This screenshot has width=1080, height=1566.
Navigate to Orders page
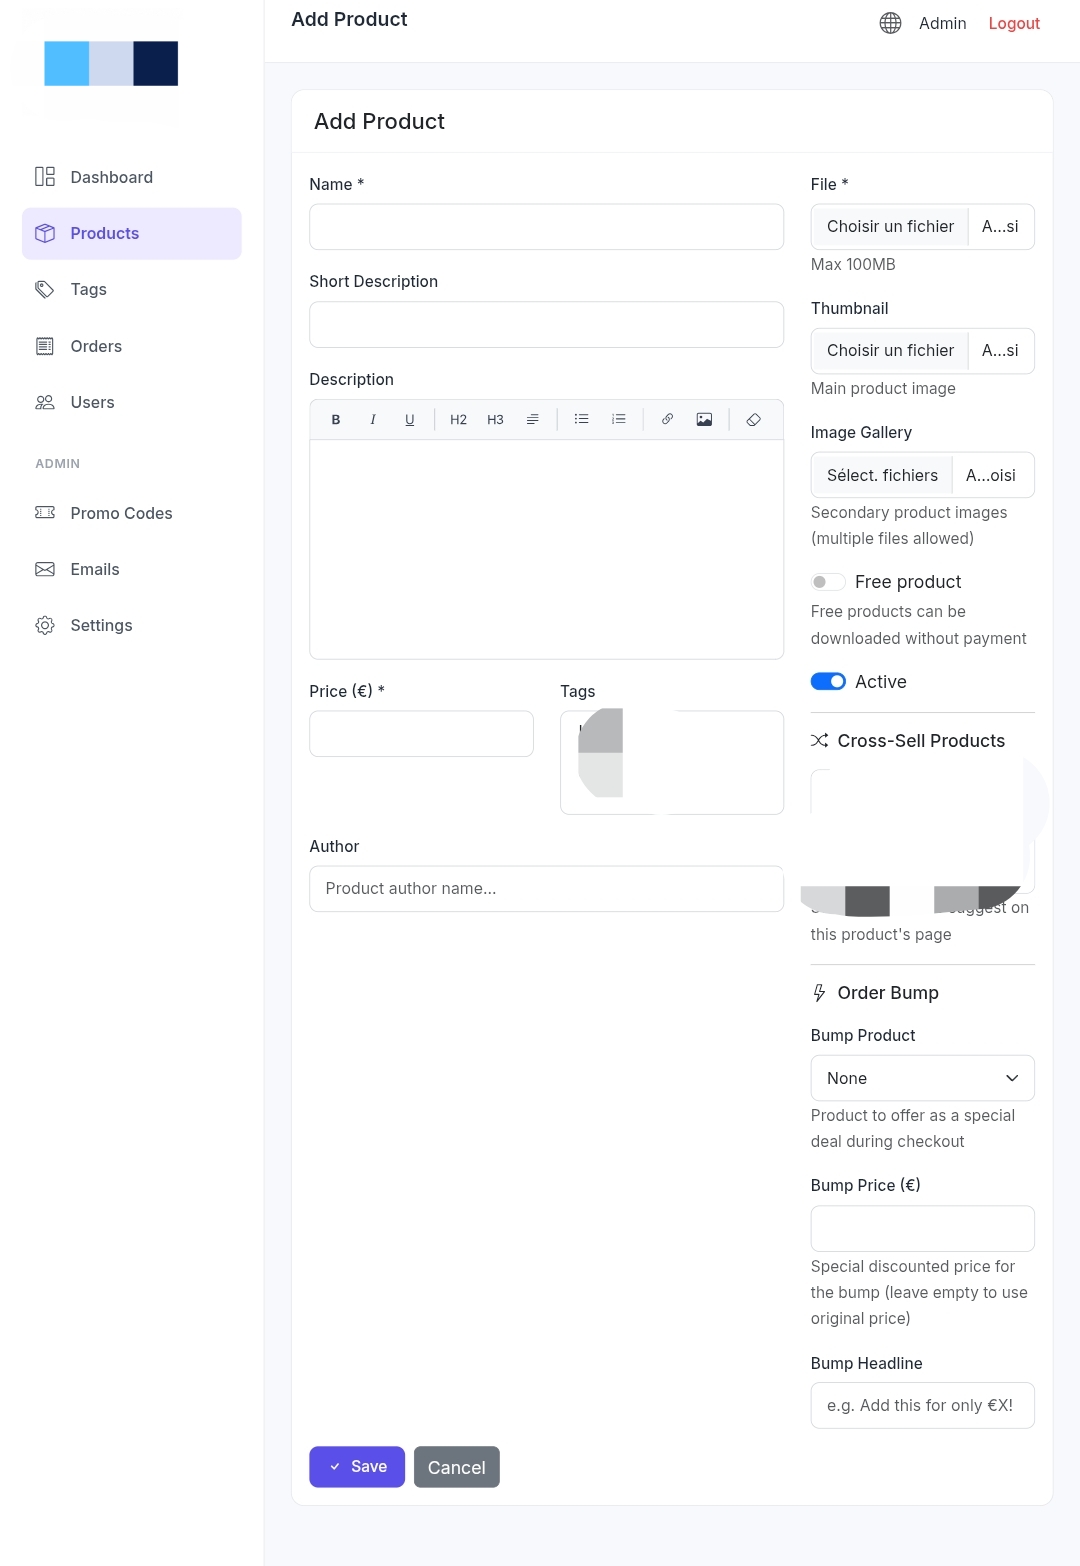[132, 346]
